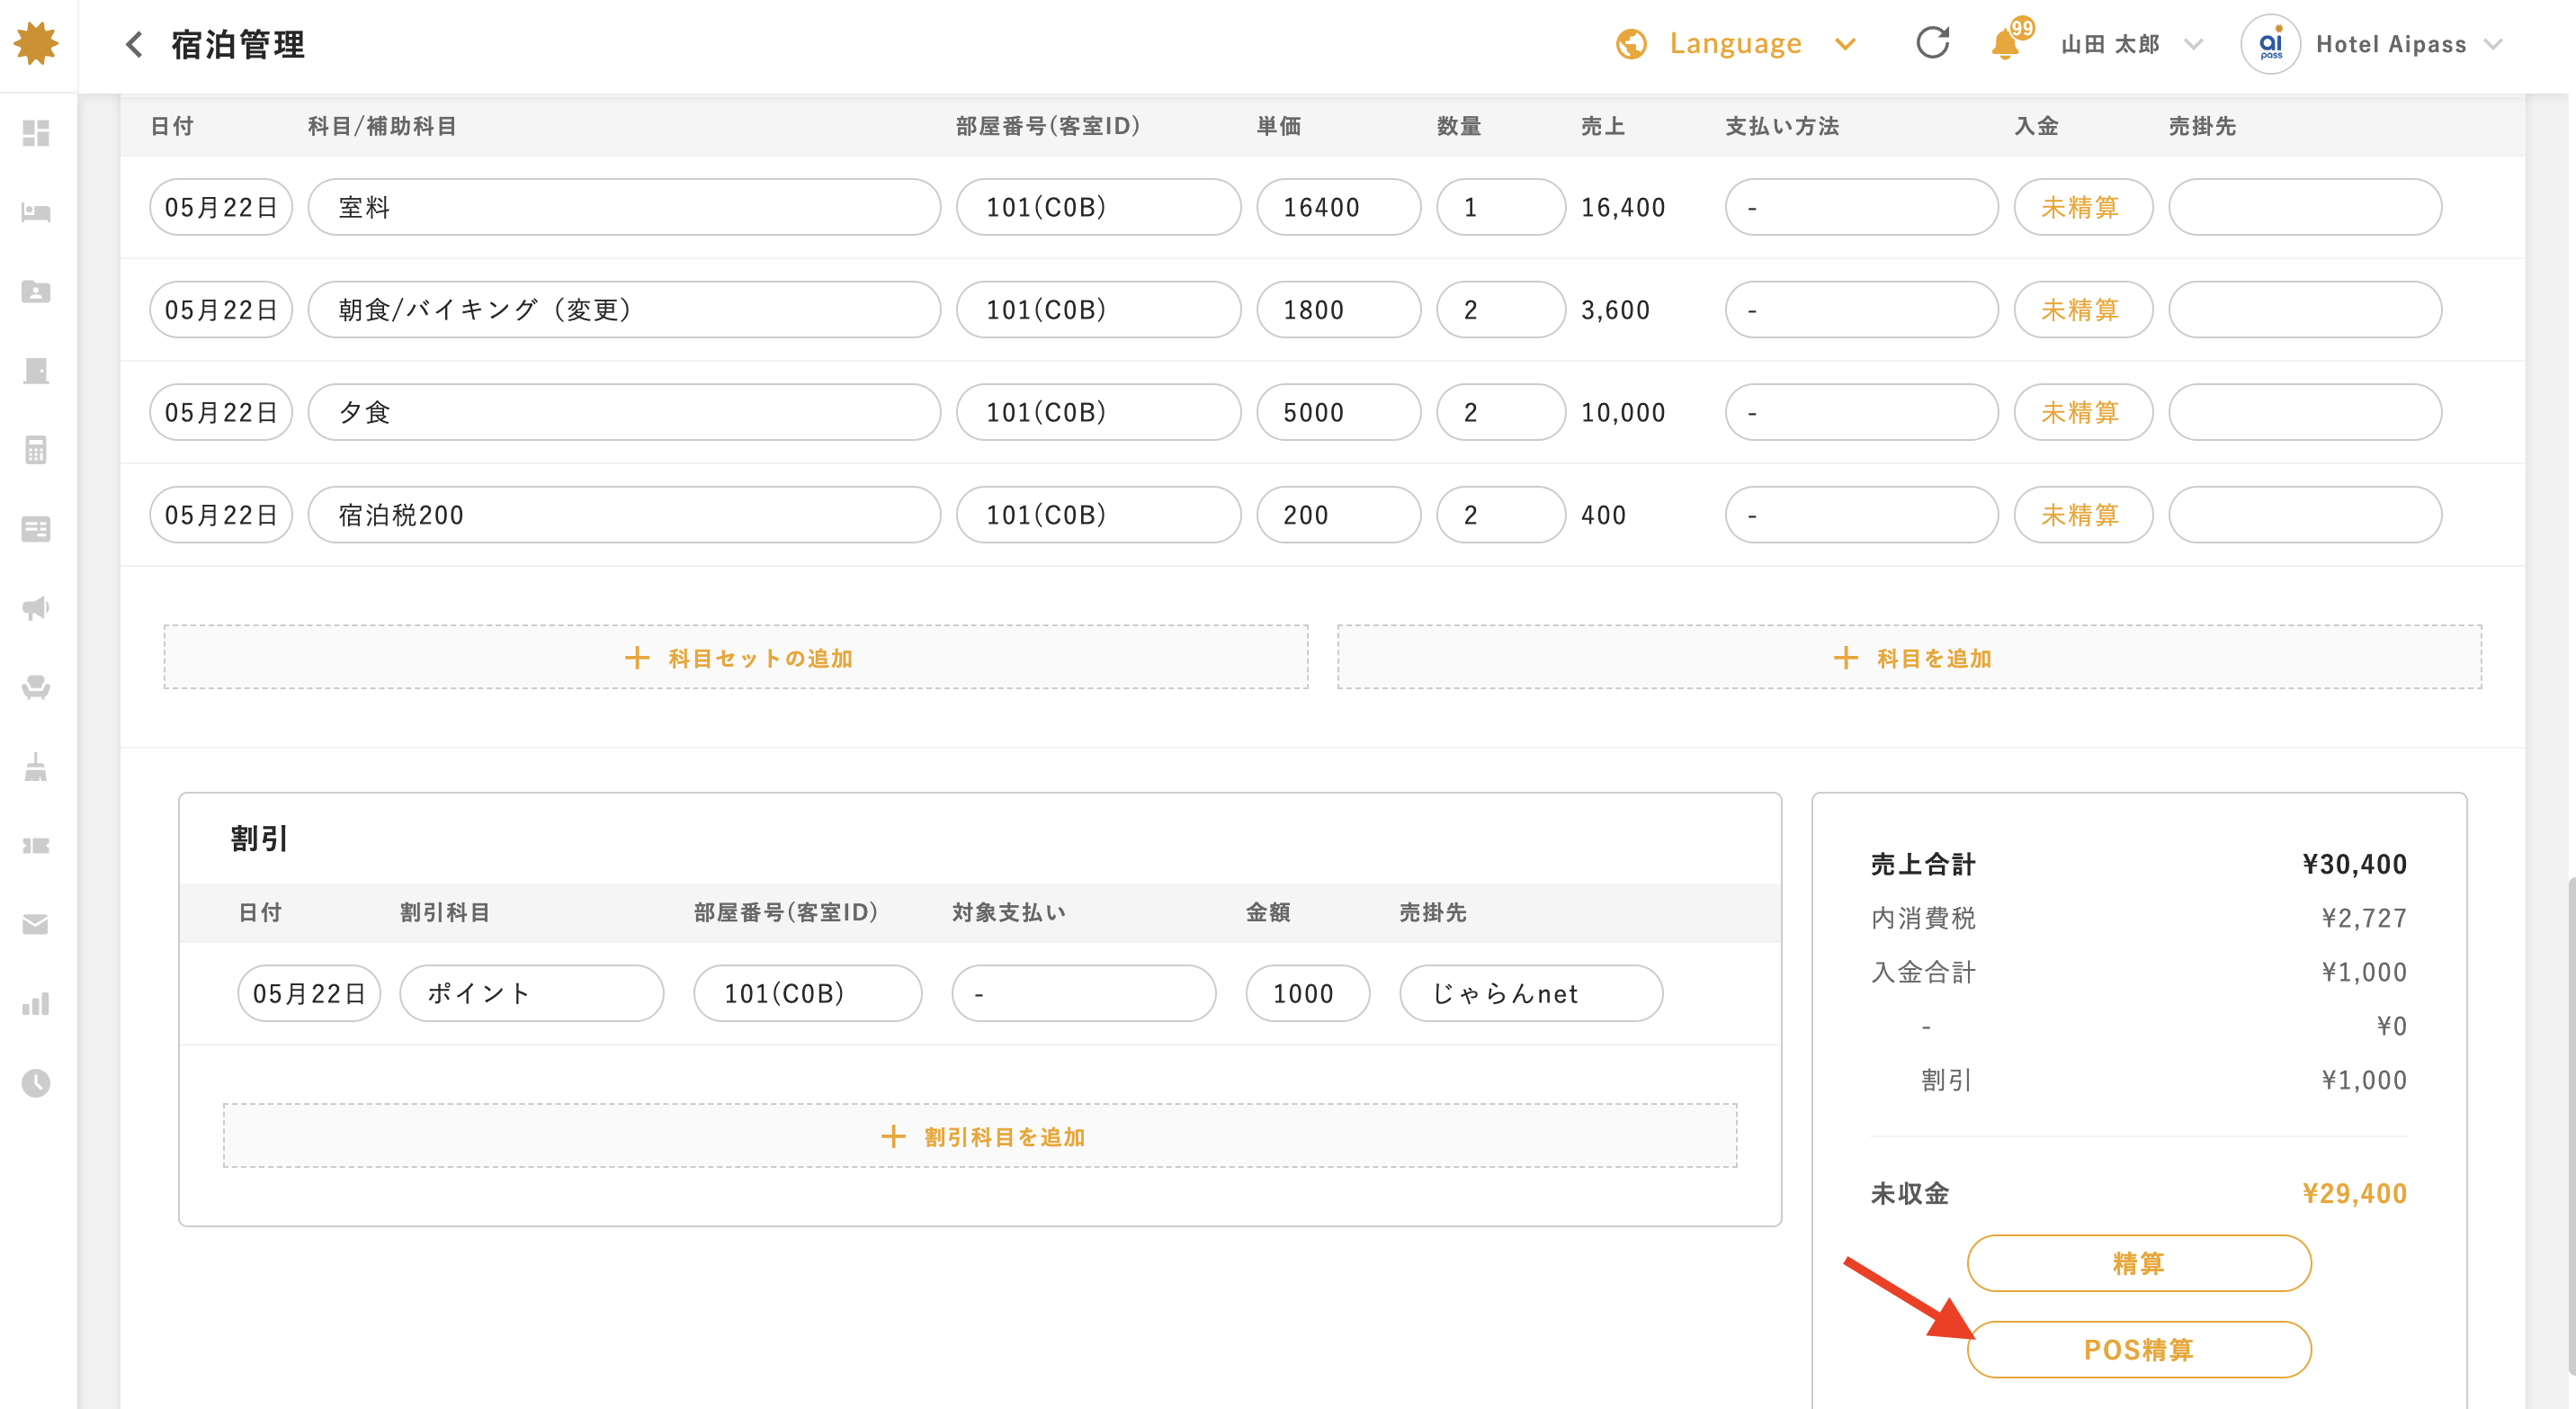The height and width of the screenshot is (1409, 2576).
Task: Expand the 山田 太郎 user menu chevron
Action: click(x=2193, y=44)
